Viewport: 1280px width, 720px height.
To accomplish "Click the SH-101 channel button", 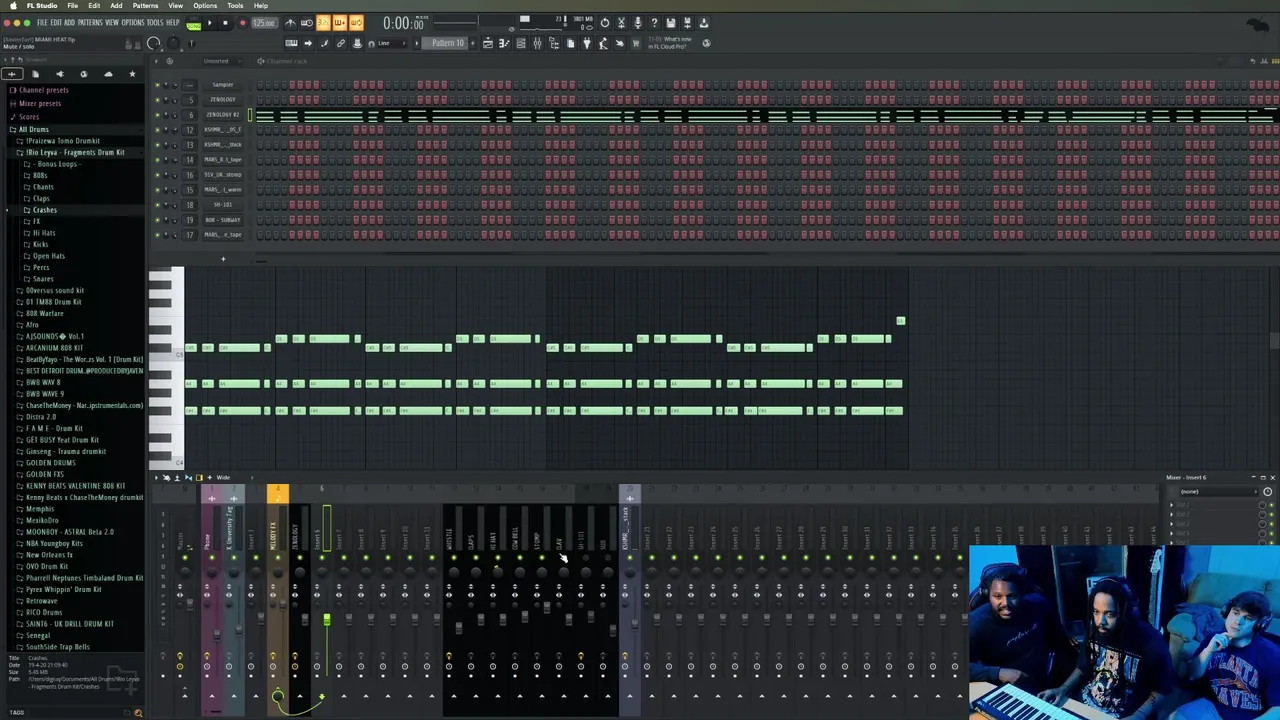I will pyautogui.click(x=223, y=205).
